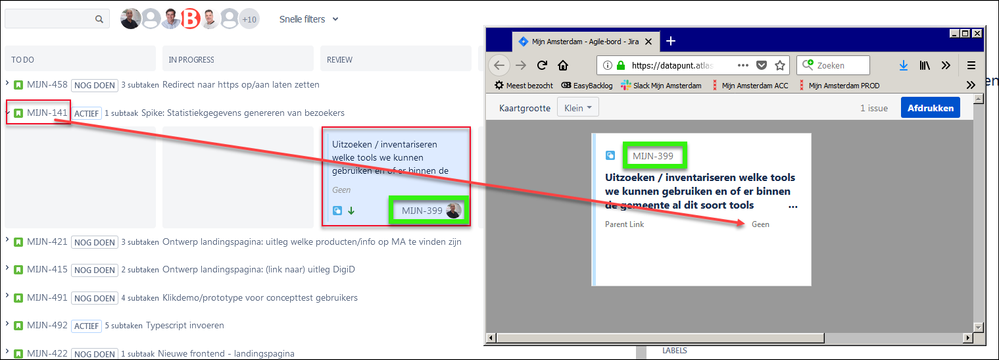The height and width of the screenshot is (360, 999).
Task: Expand the MIJN-458 swimlane
Action: (8, 84)
